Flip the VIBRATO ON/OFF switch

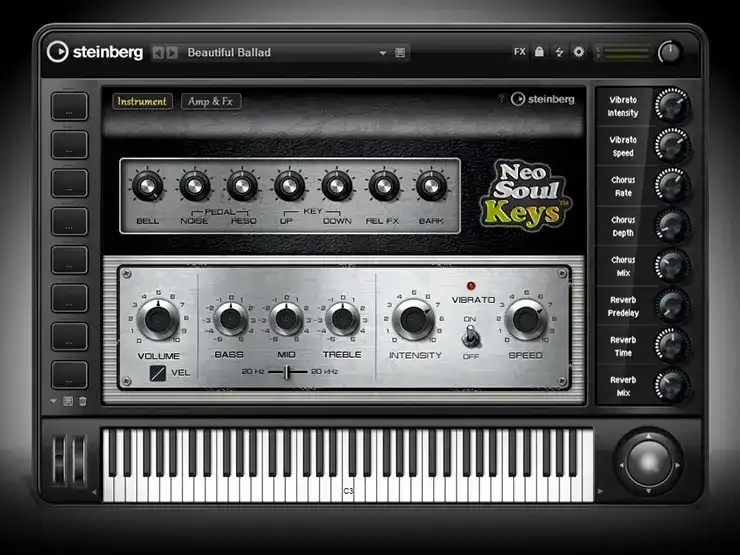click(x=470, y=336)
